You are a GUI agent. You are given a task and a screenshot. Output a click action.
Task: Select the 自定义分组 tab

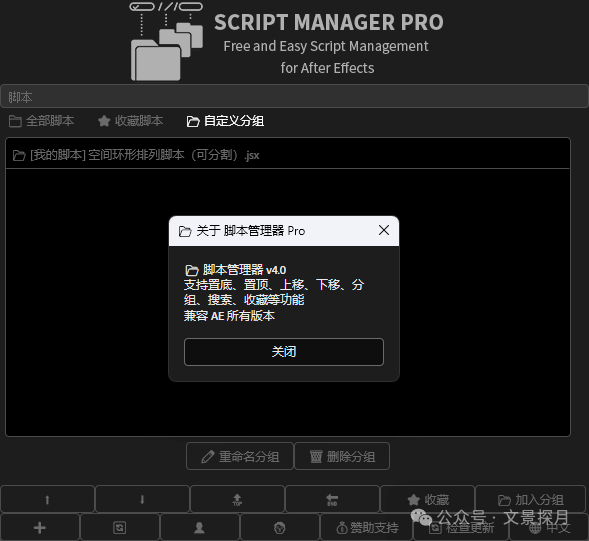click(x=225, y=121)
